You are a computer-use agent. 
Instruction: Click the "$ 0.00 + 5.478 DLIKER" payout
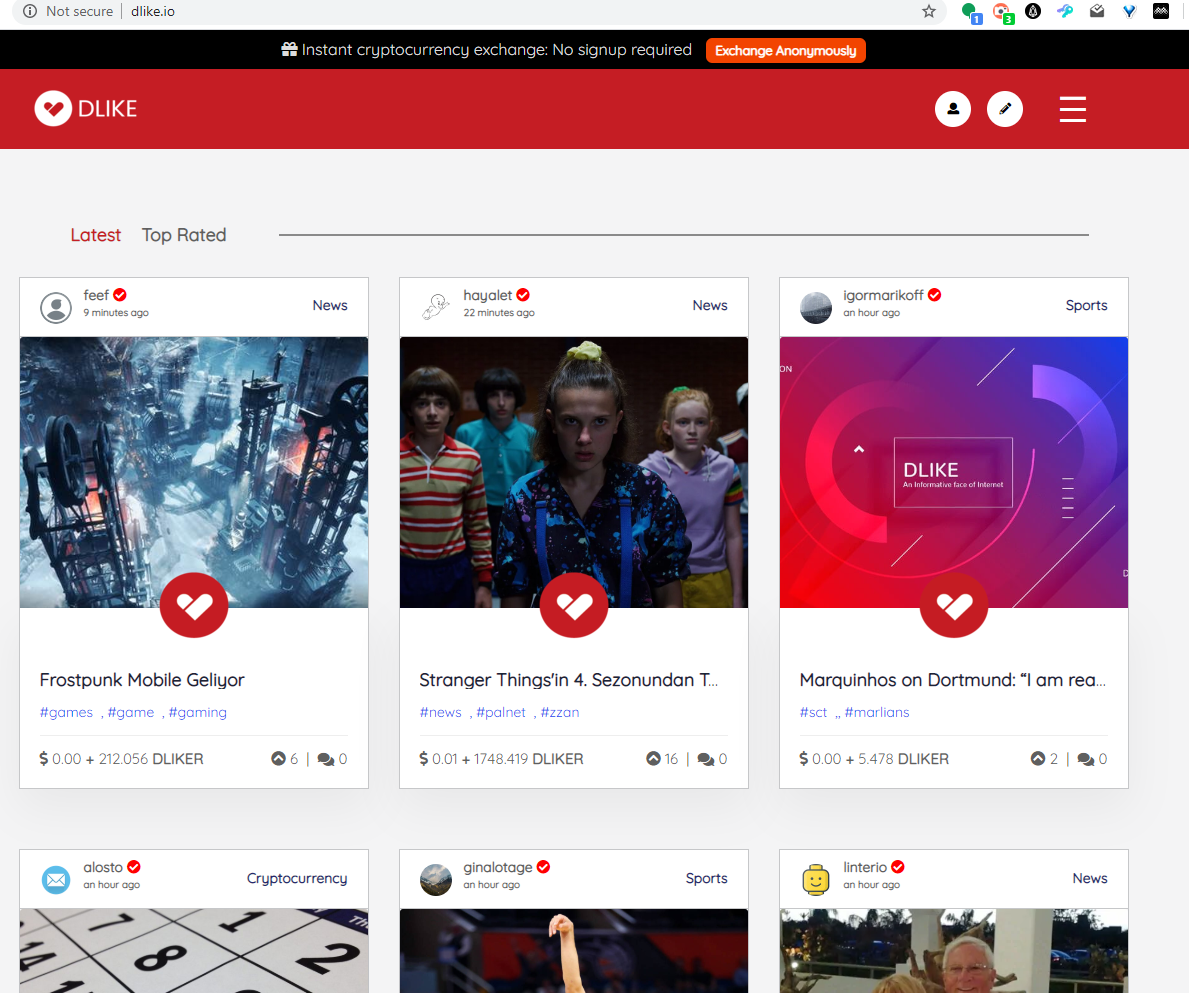pos(874,759)
